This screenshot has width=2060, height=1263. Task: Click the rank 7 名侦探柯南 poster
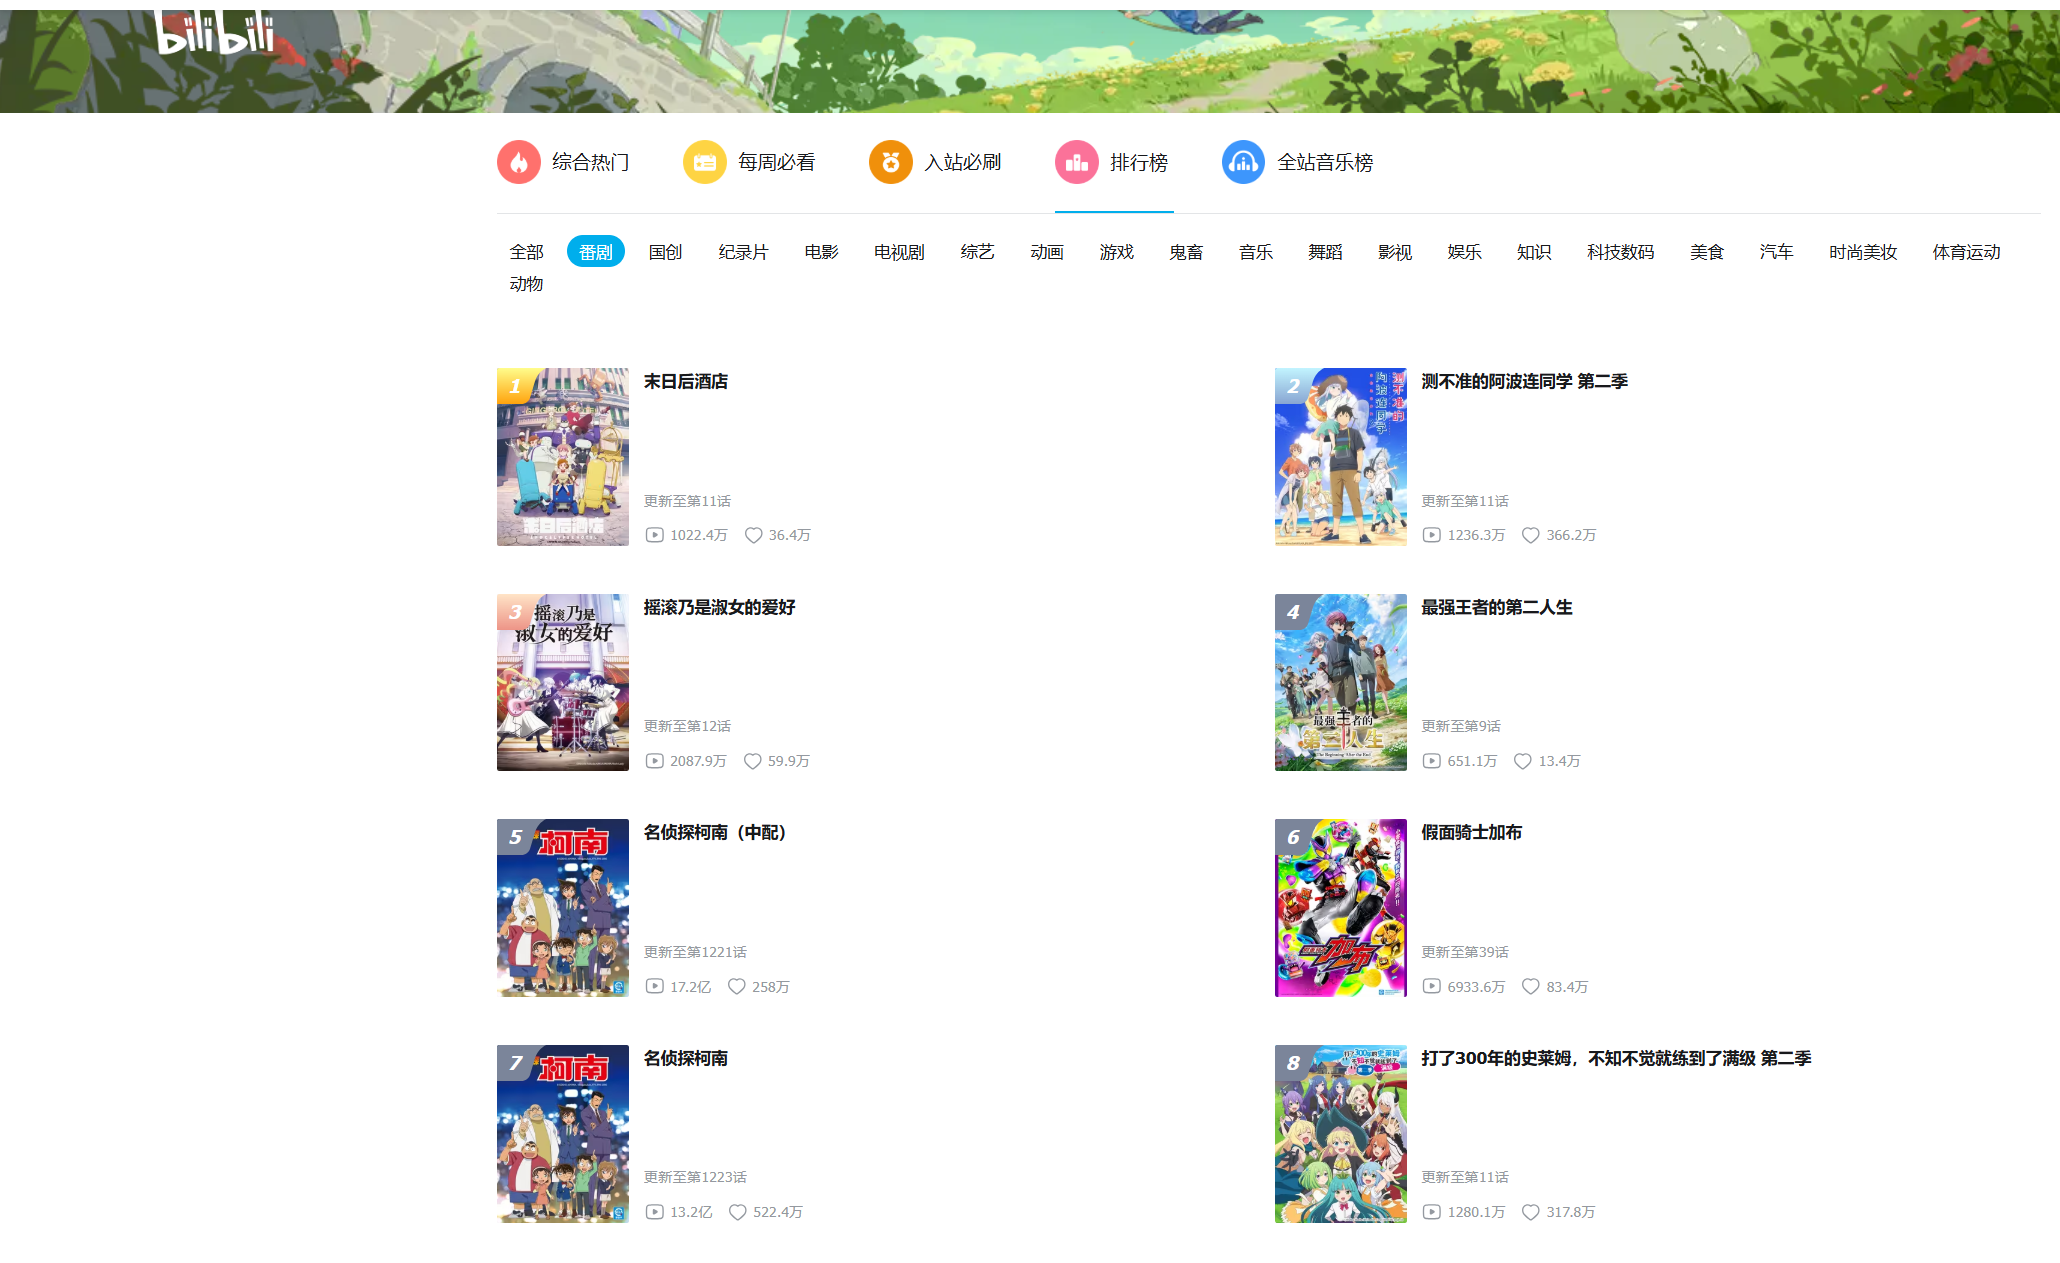pyautogui.click(x=563, y=1134)
